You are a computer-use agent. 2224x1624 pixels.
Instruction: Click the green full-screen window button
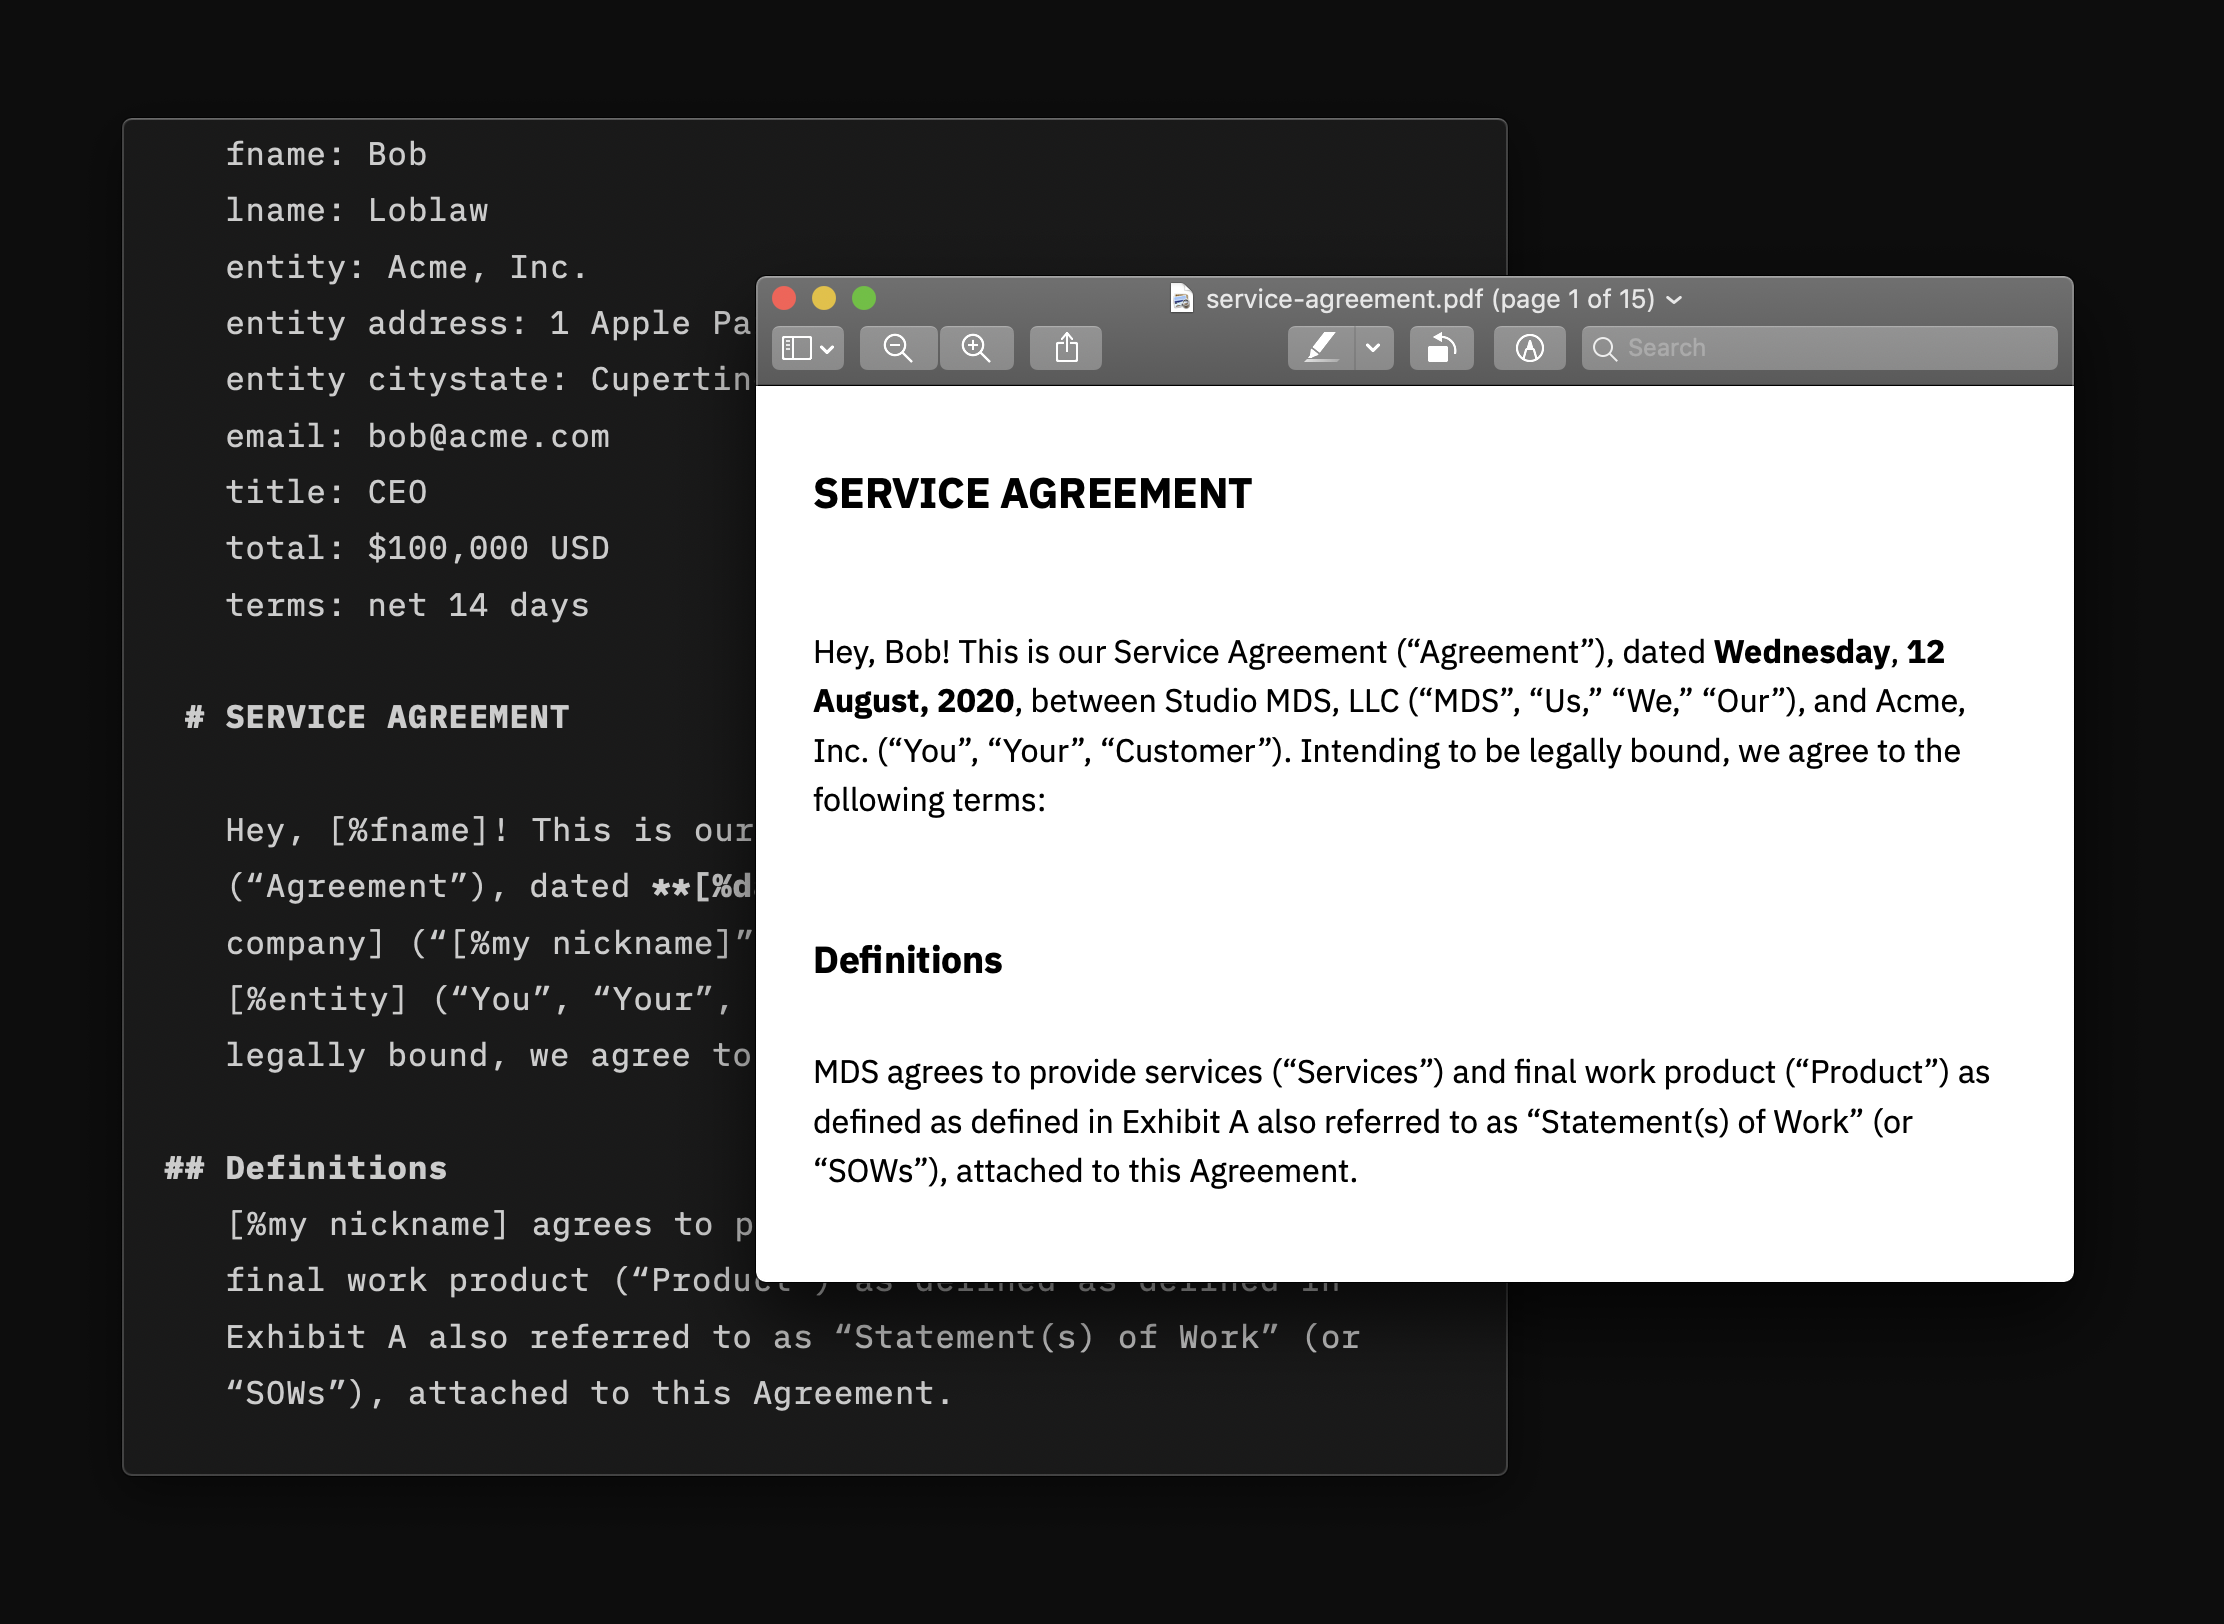(x=864, y=298)
